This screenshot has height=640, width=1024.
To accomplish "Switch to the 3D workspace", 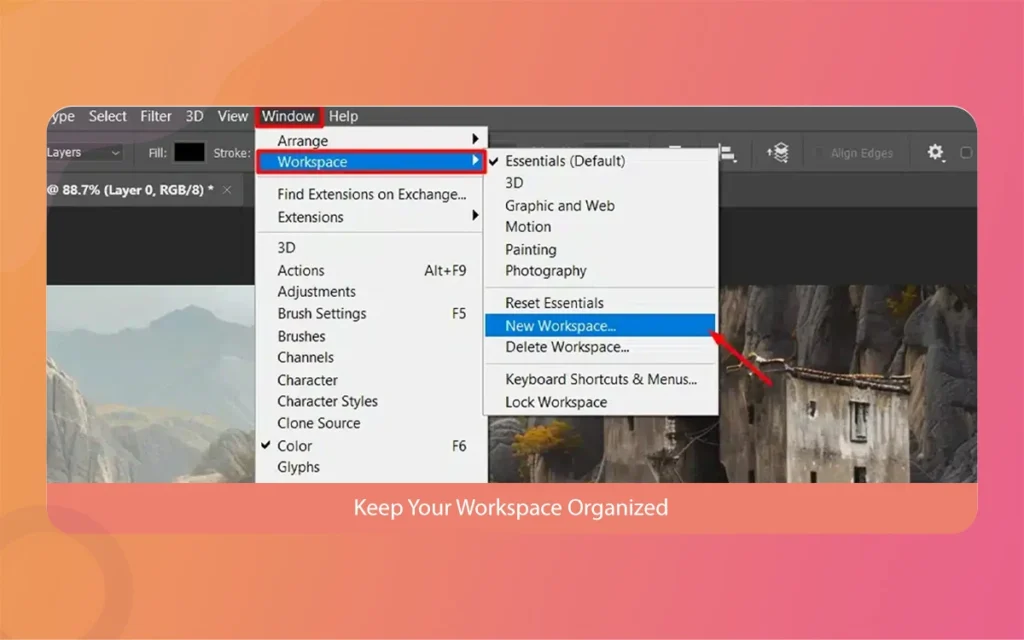I will pyautogui.click(x=600, y=184).
